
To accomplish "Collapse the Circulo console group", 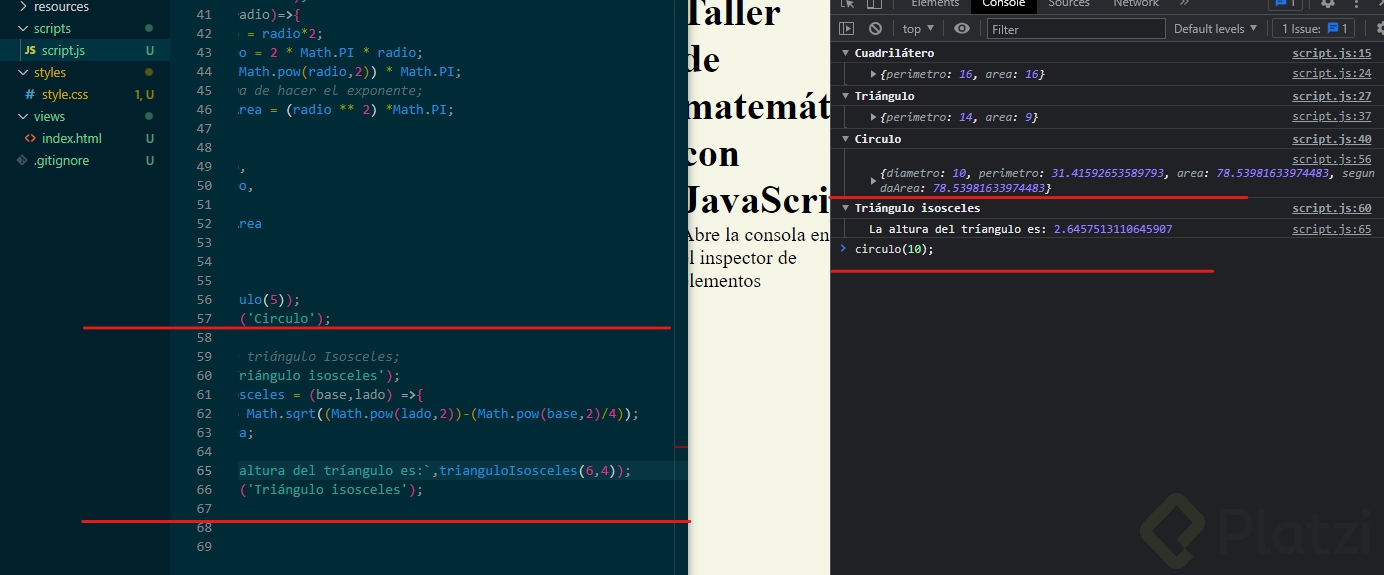I will pos(845,139).
